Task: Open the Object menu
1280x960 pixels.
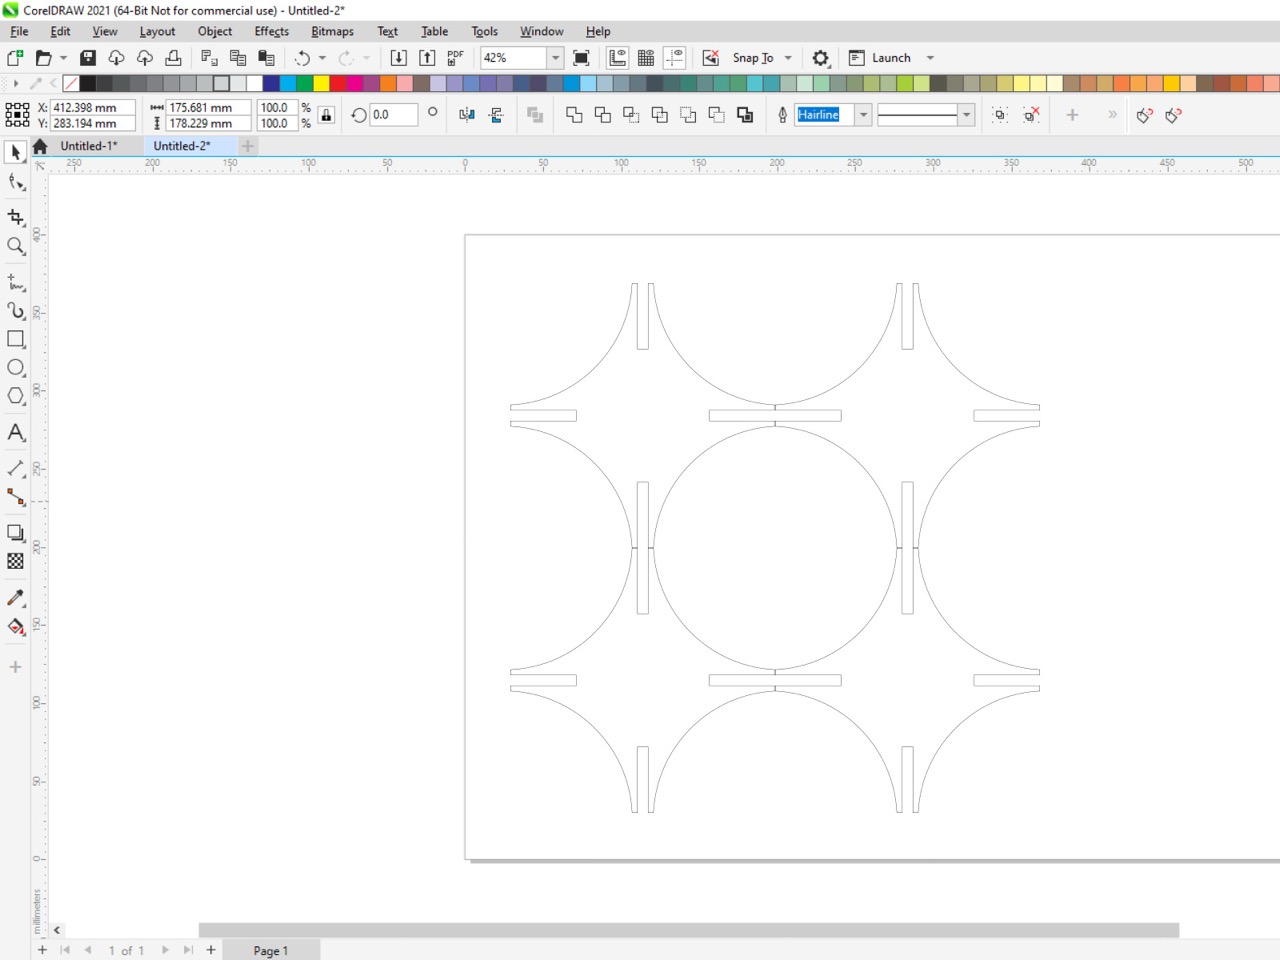Action: click(215, 31)
